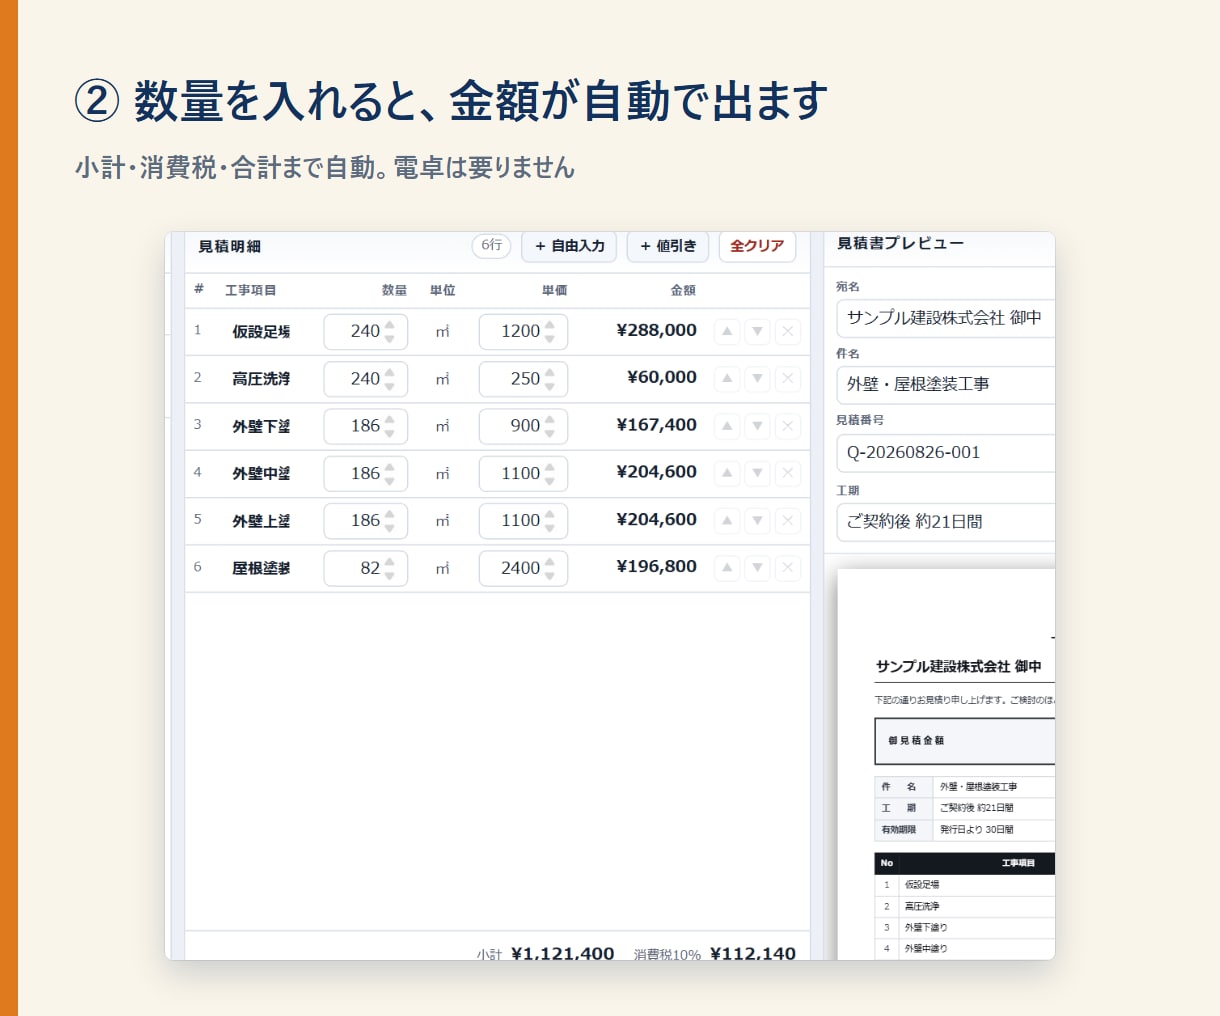
Task: Focus the 屋根塗装 unit price field 2400
Action: (523, 568)
